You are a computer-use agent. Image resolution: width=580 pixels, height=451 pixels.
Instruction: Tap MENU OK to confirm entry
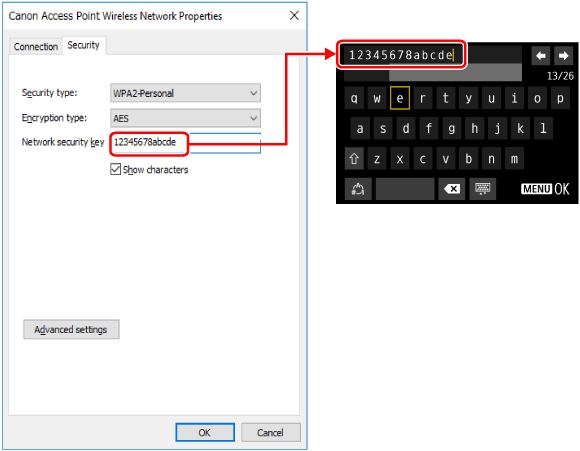[545, 189]
